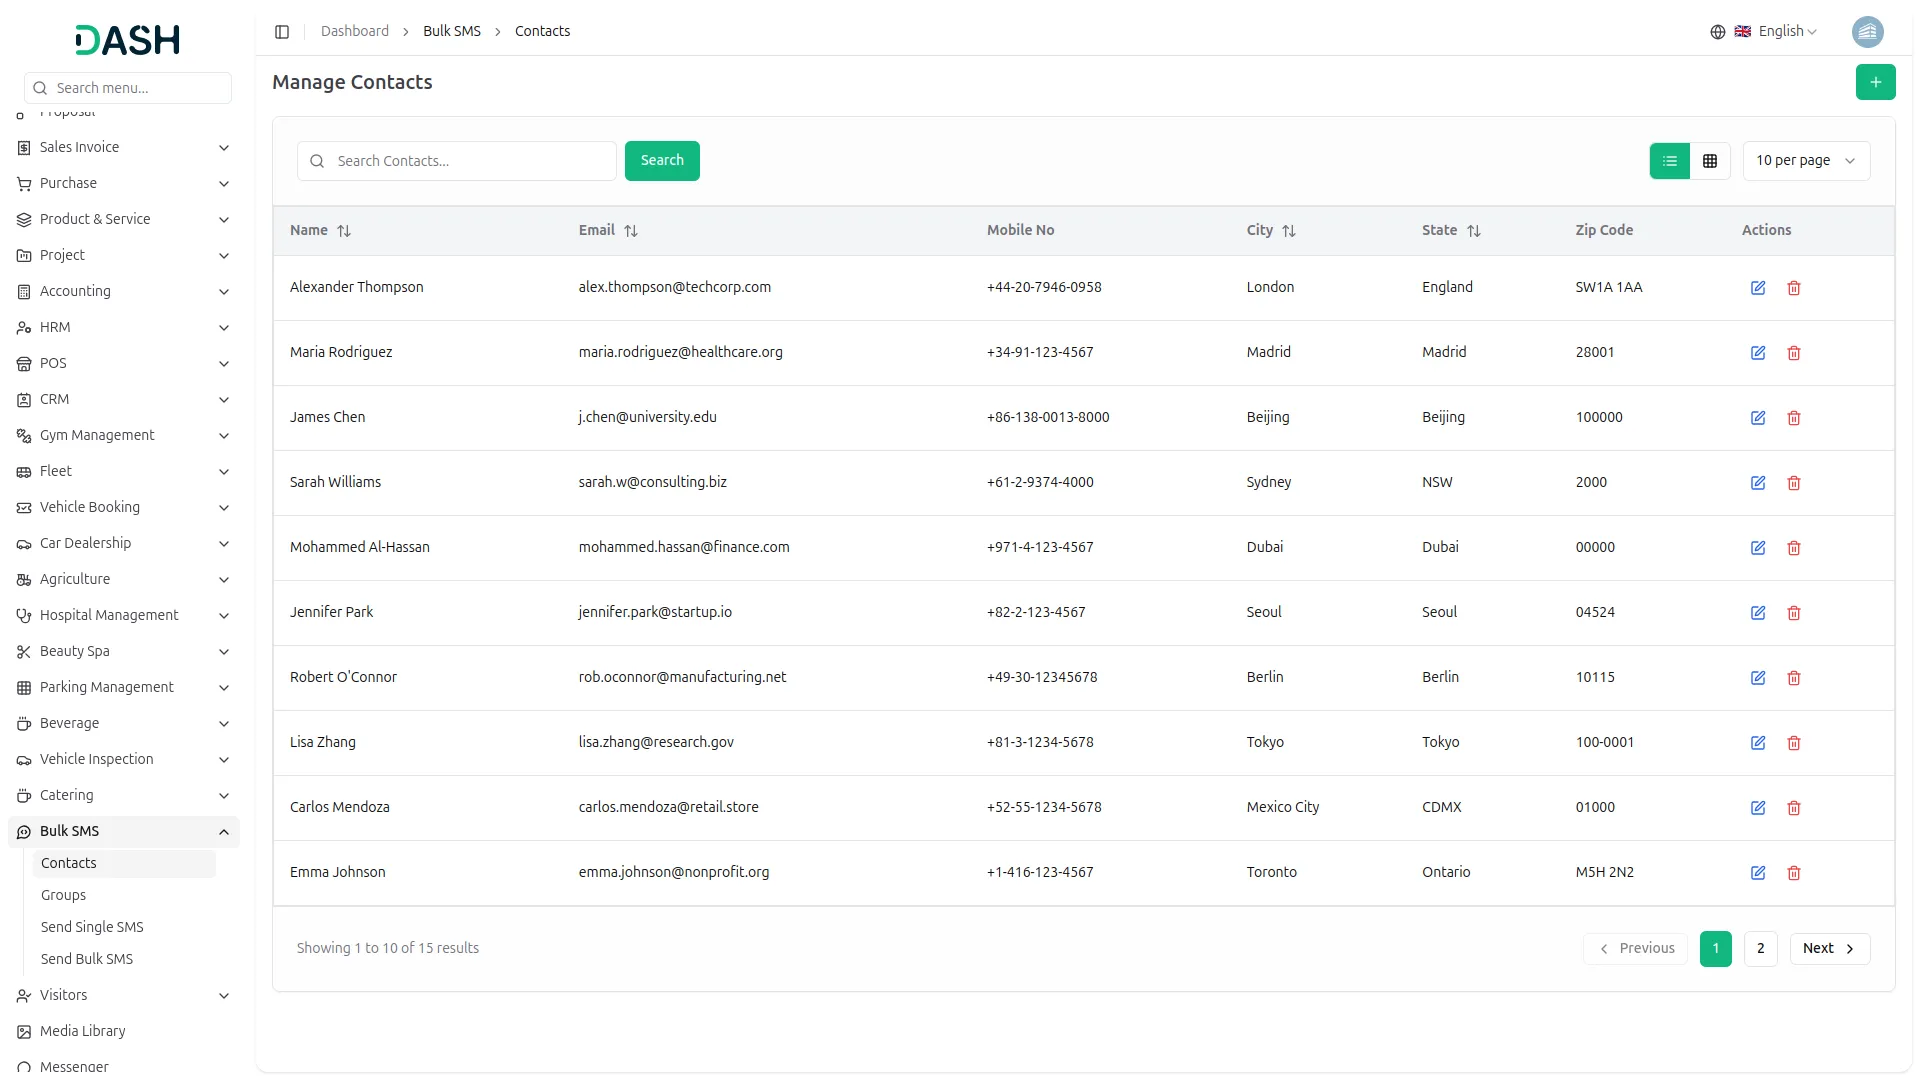Focus the Search Contacts field
The height and width of the screenshot is (1080, 1920).
pos(456,161)
